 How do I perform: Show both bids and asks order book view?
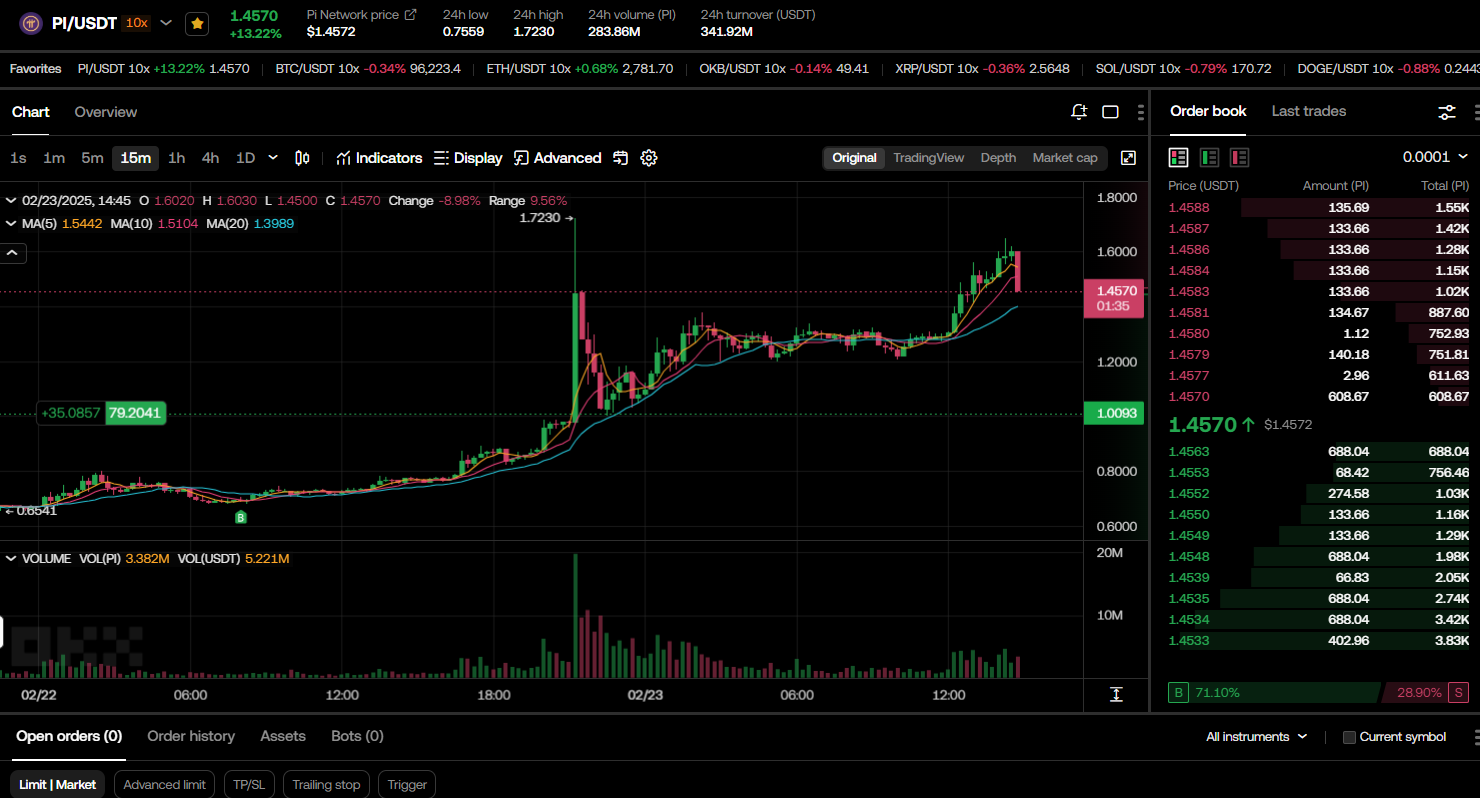(x=1178, y=157)
